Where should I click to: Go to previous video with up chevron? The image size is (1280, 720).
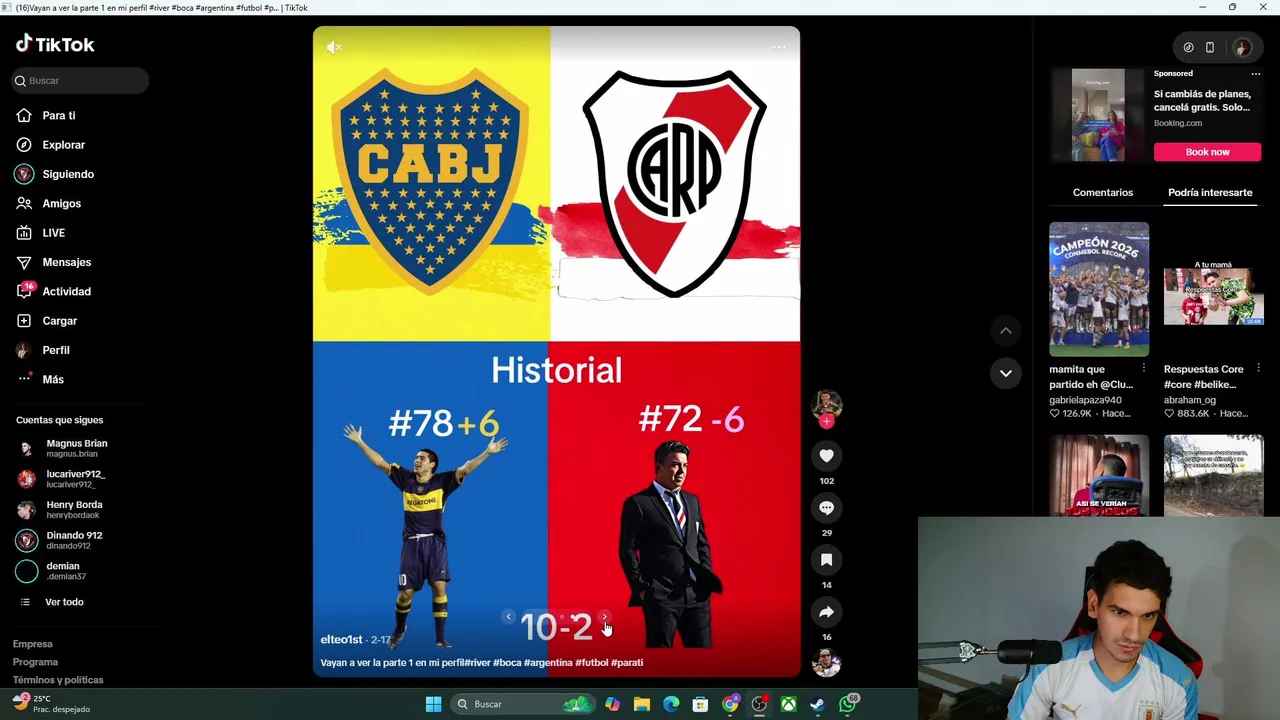(1006, 331)
